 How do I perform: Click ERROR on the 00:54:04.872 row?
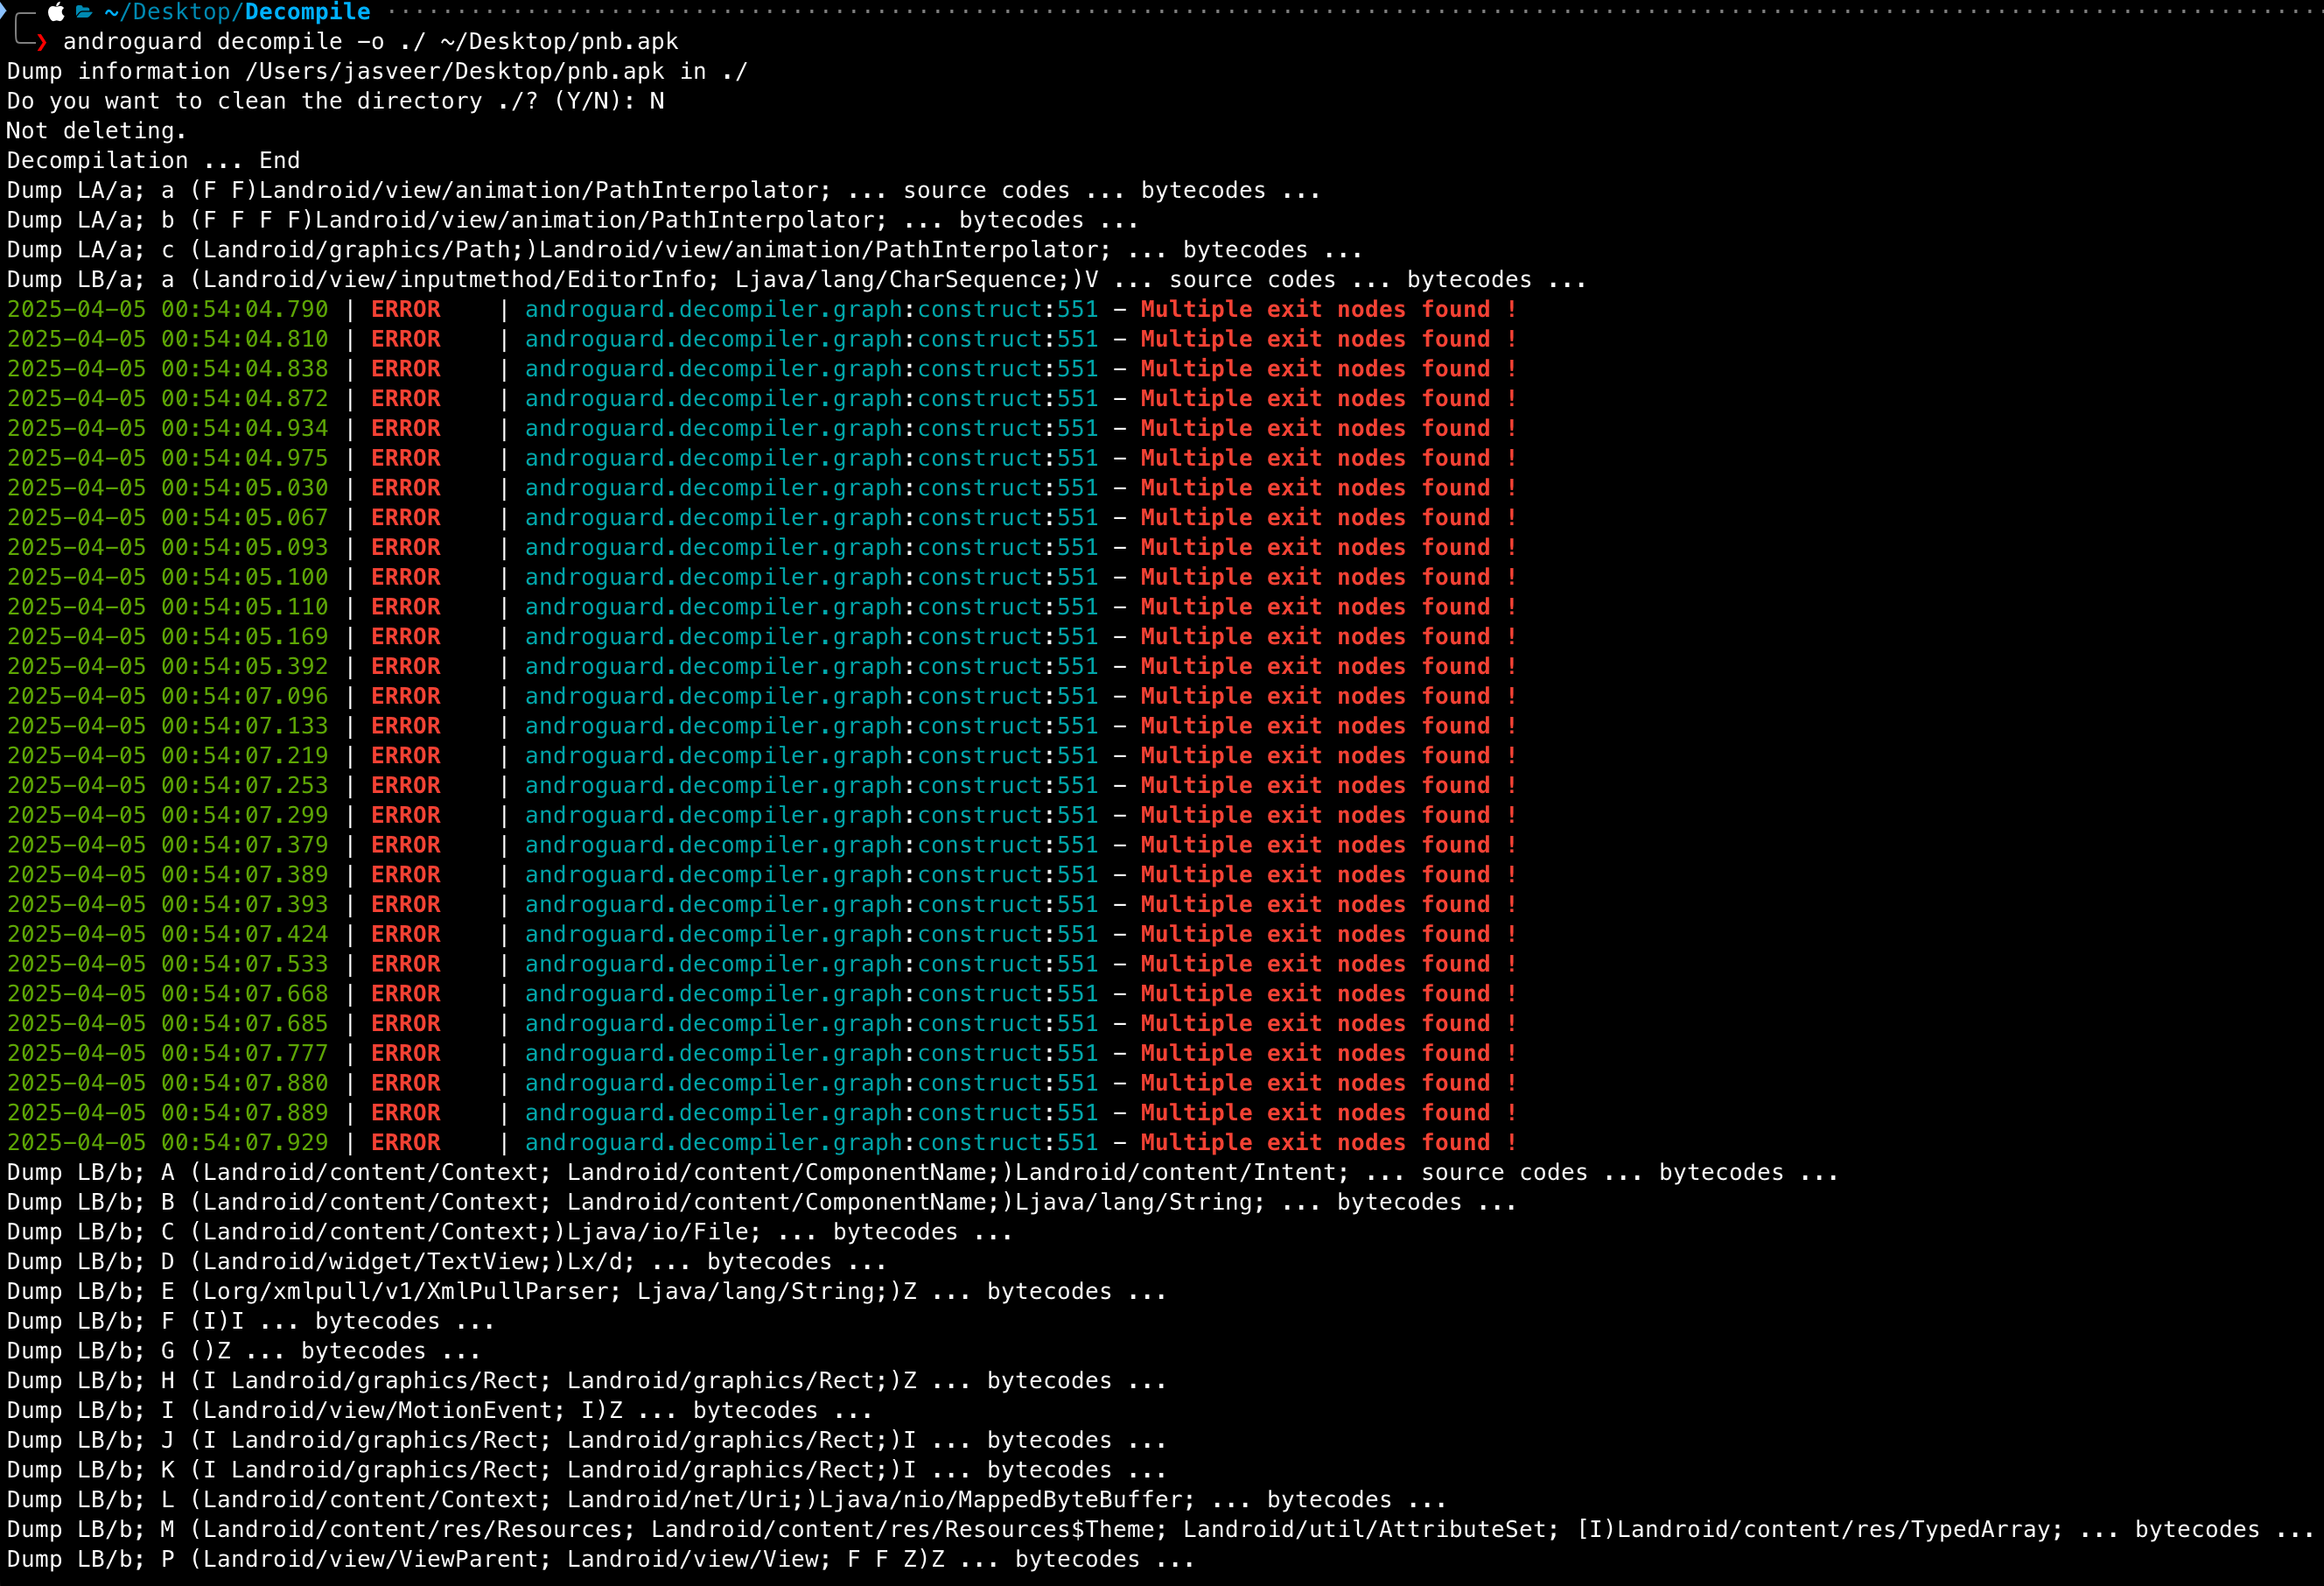point(406,399)
